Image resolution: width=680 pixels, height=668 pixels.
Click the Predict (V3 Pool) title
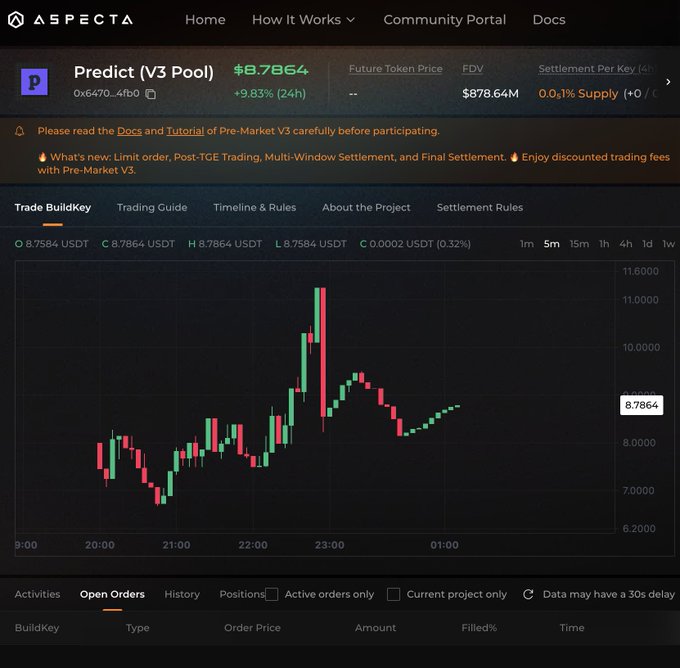[x=144, y=72]
